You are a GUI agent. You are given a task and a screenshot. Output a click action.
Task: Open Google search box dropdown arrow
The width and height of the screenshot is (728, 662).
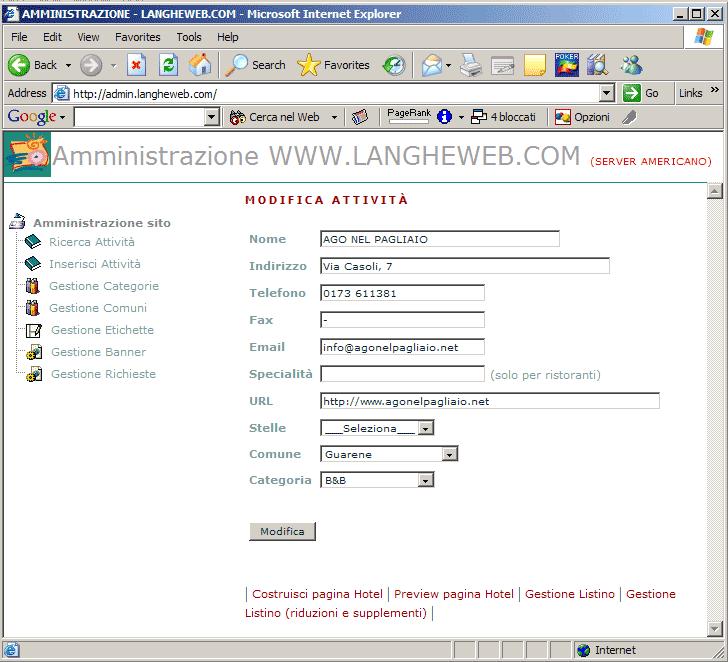coord(211,117)
